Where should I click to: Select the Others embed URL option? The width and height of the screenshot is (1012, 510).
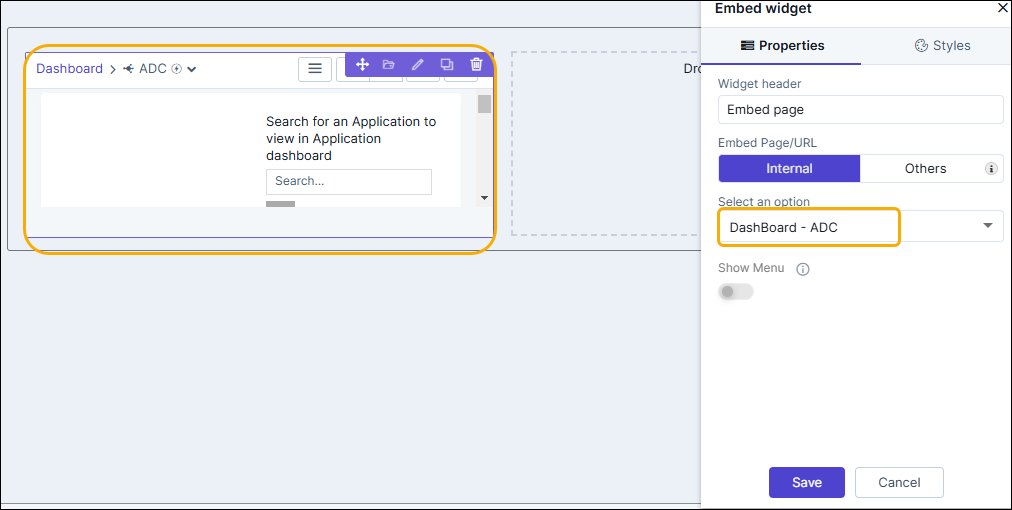coord(926,168)
